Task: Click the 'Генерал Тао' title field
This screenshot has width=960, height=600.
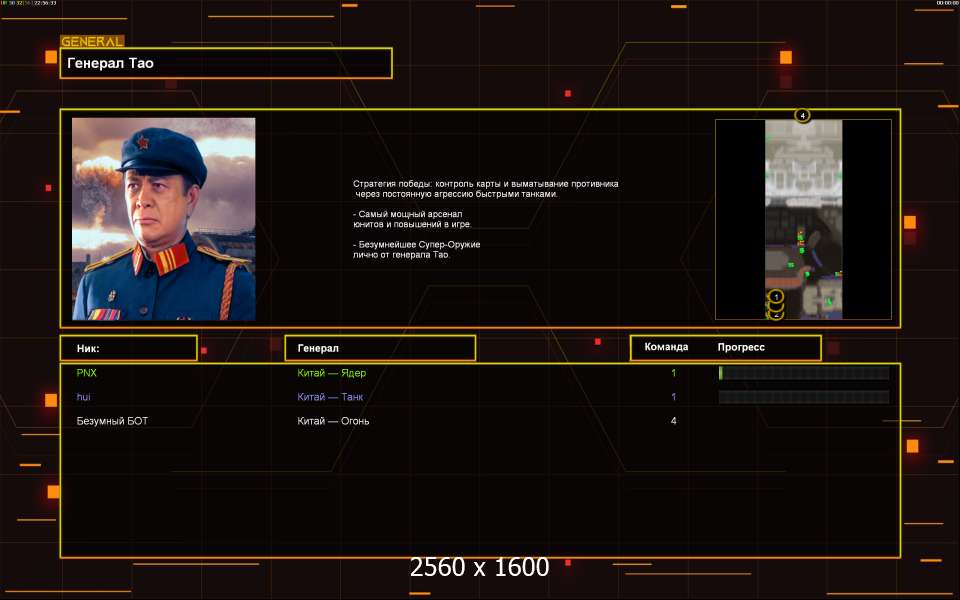Action: coord(226,63)
